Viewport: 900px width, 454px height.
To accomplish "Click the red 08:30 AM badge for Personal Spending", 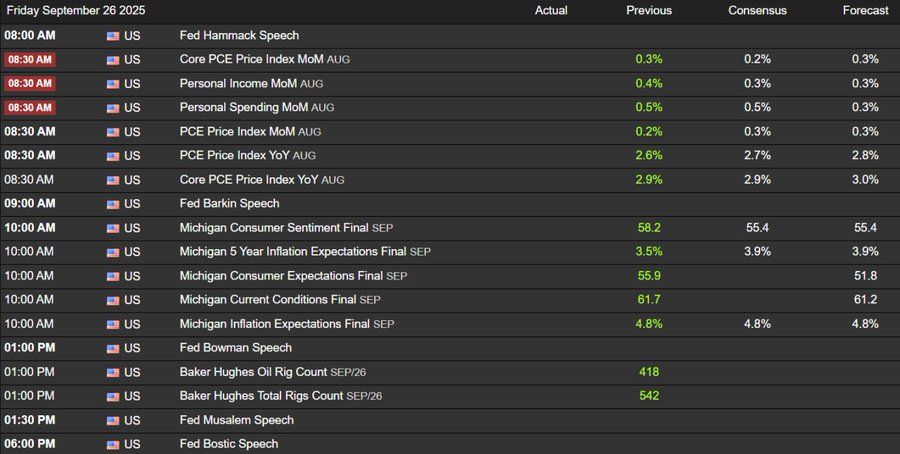I will (30, 107).
